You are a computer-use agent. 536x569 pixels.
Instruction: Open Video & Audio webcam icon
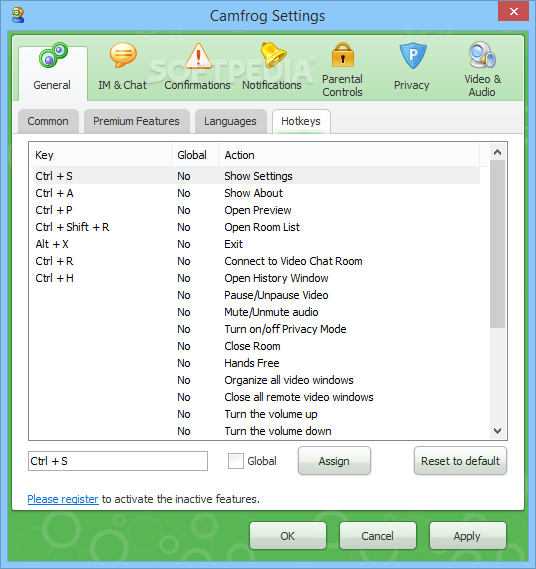pos(482,54)
